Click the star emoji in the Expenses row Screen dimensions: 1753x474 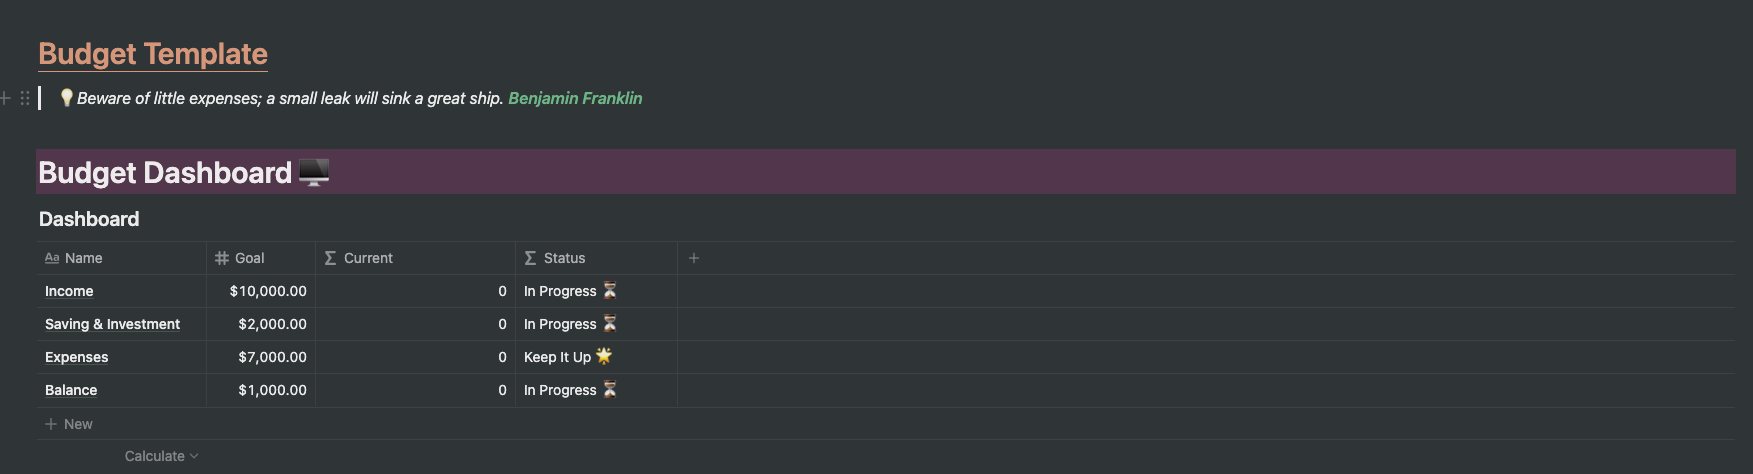pyautogui.click(x=604, y=356)
